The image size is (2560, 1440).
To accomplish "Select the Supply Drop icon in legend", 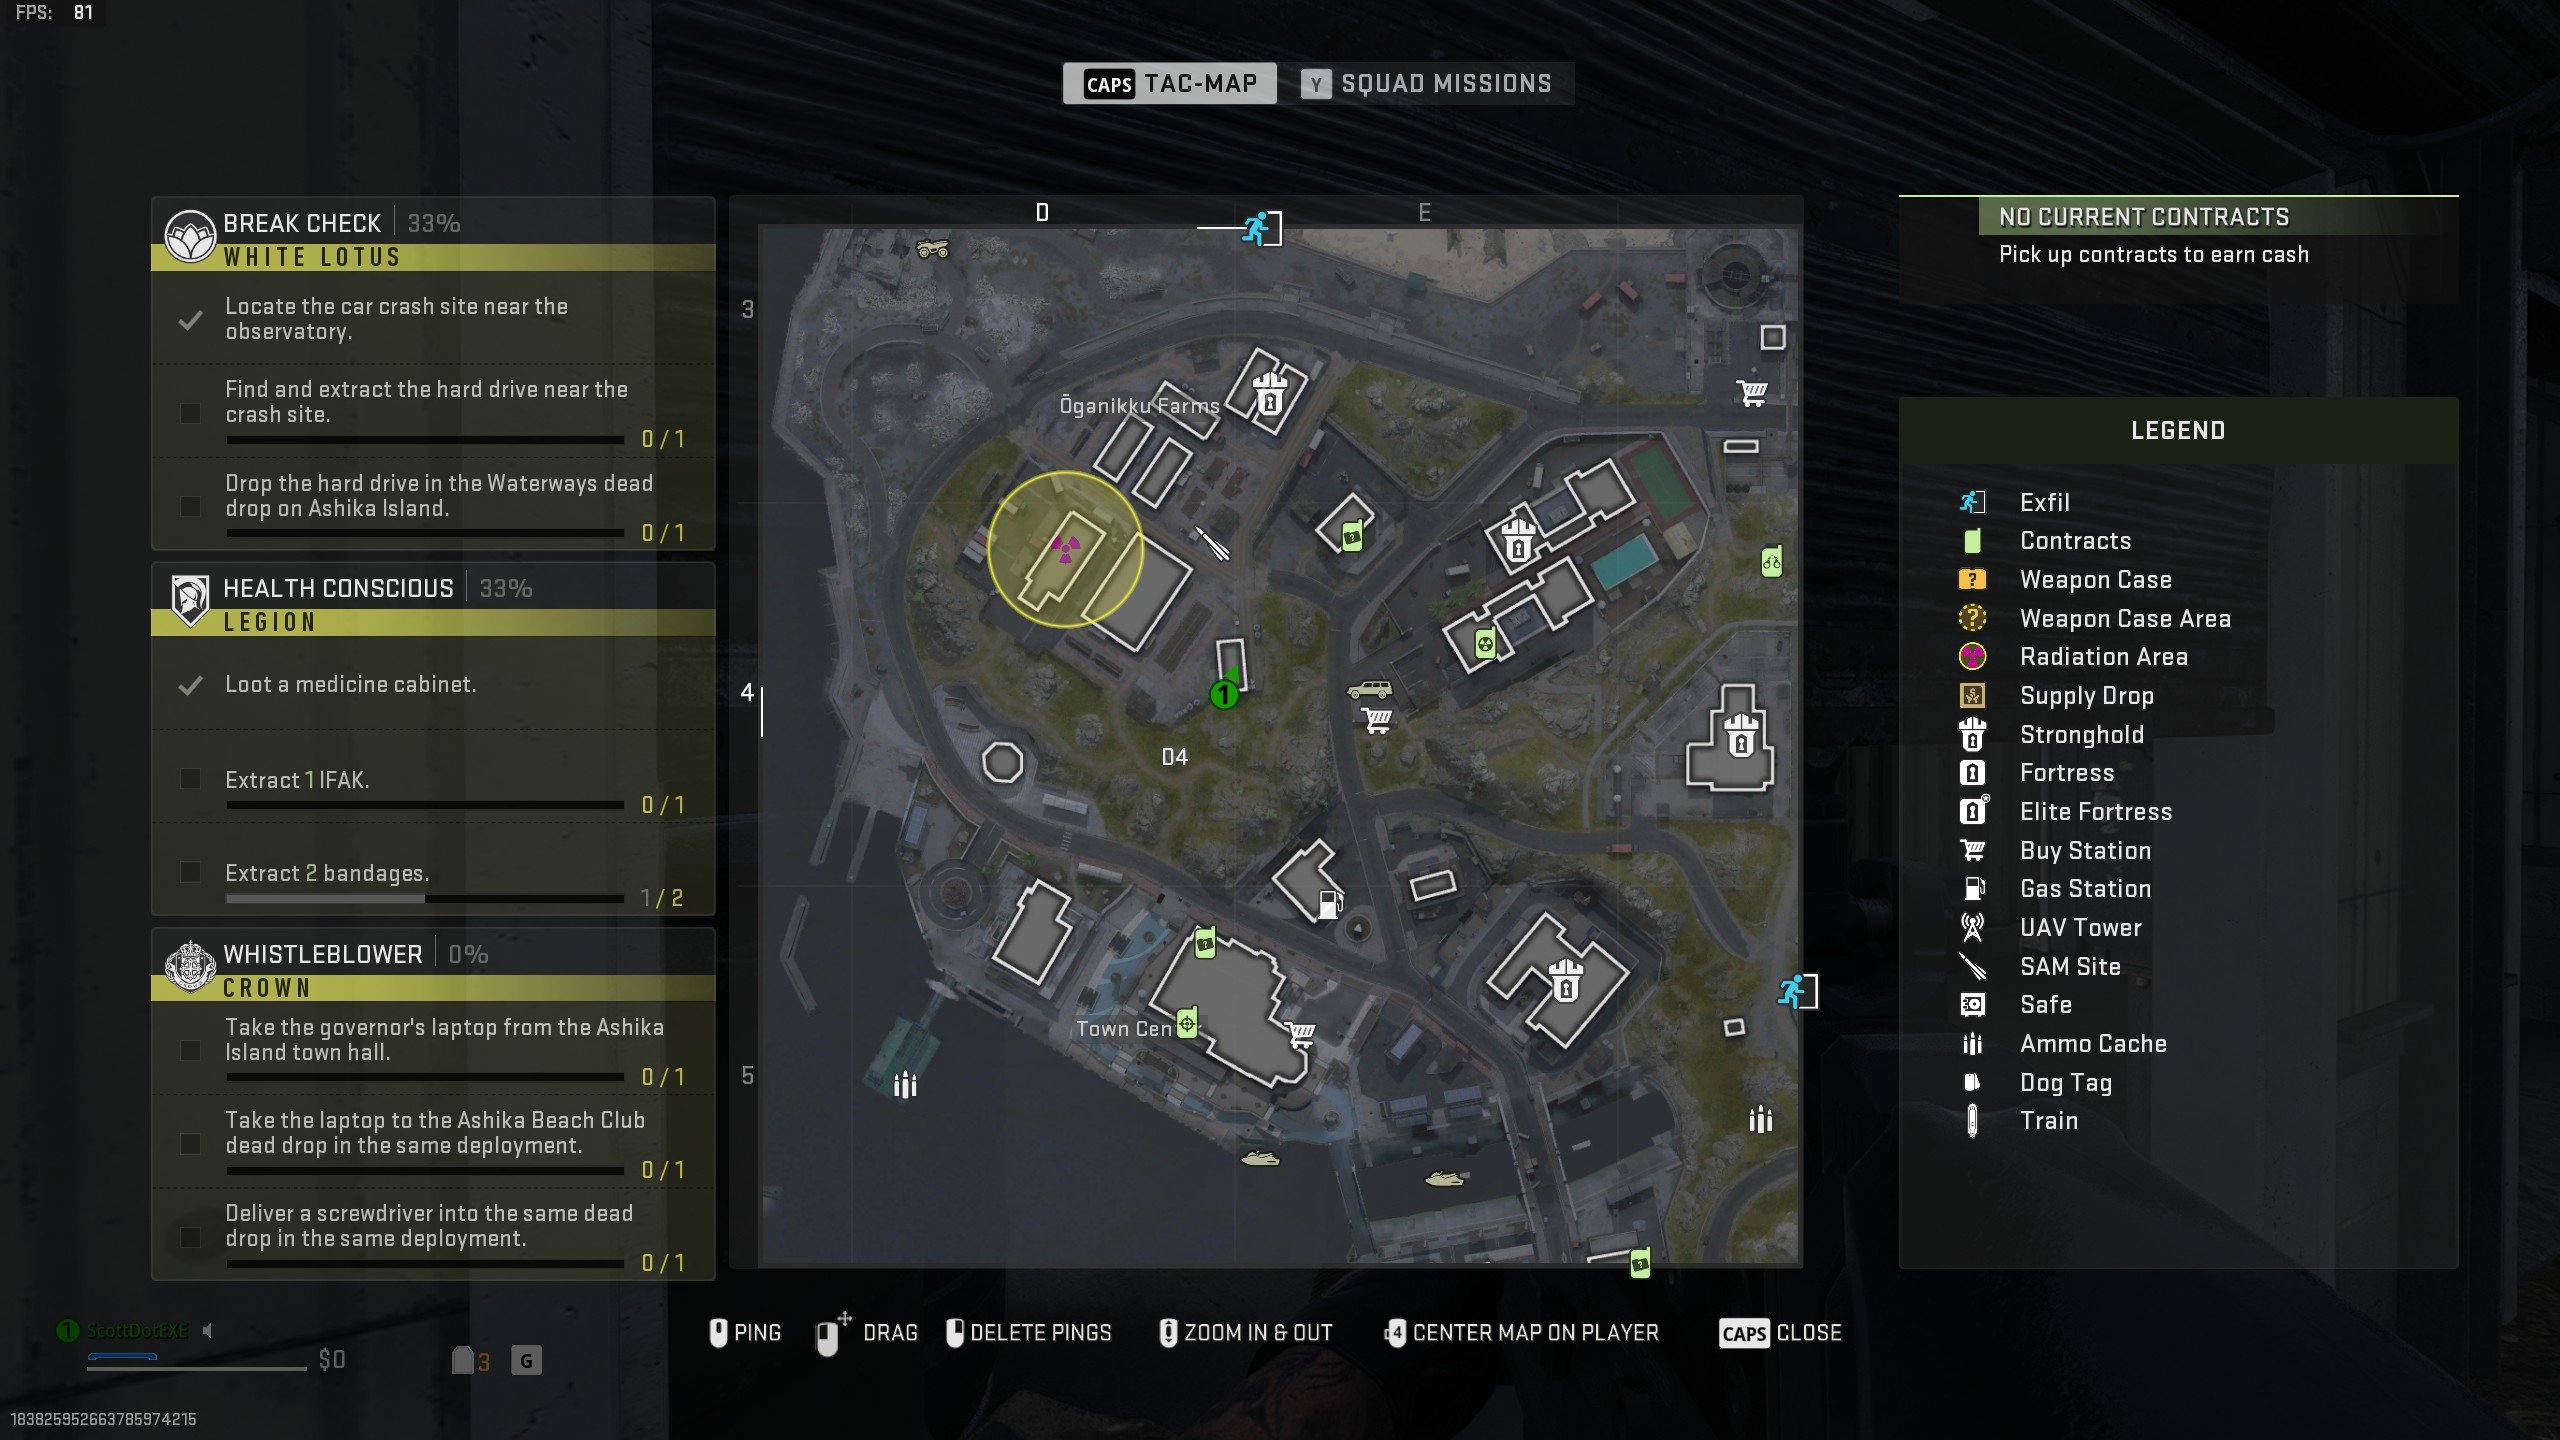I will pyautogui.click(x=1973, y=695).
